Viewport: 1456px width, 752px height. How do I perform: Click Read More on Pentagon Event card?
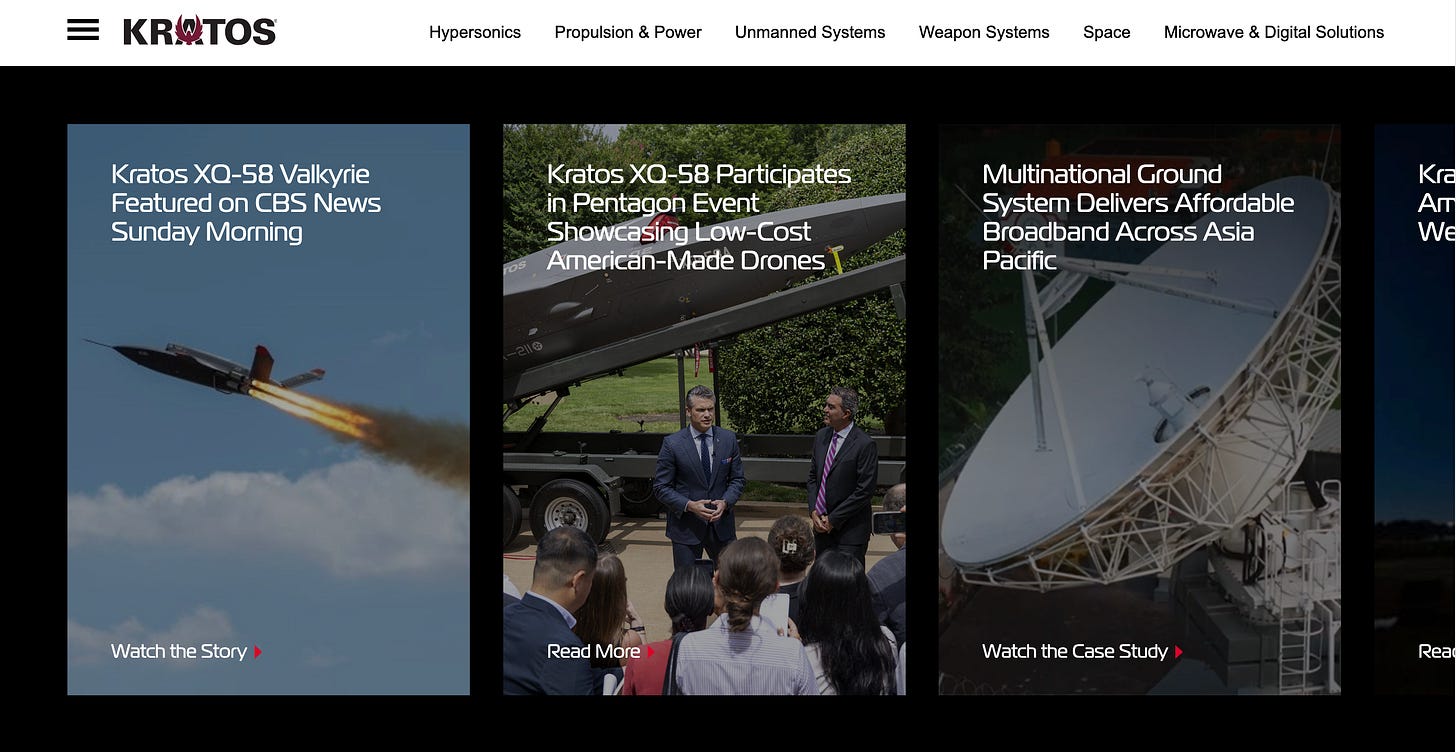[594, 651]
